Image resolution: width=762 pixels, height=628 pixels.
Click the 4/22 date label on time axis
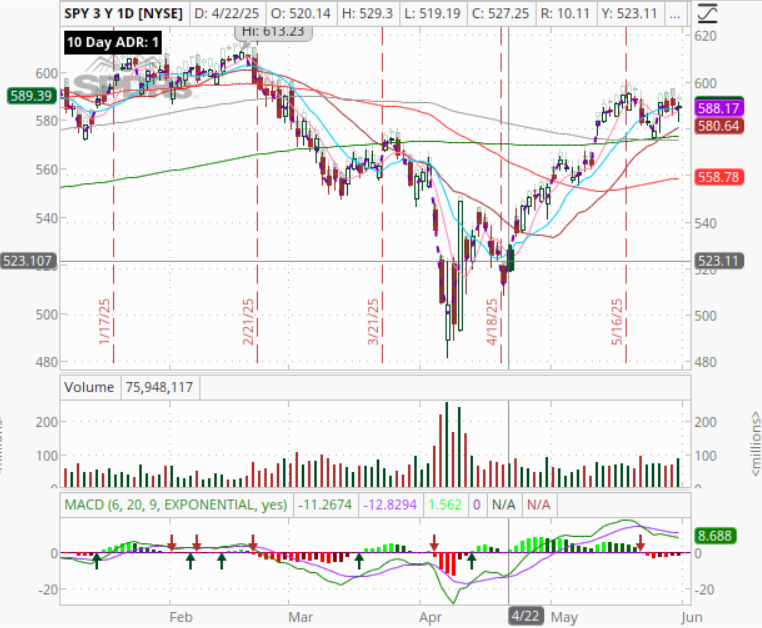tap(526, 616)
